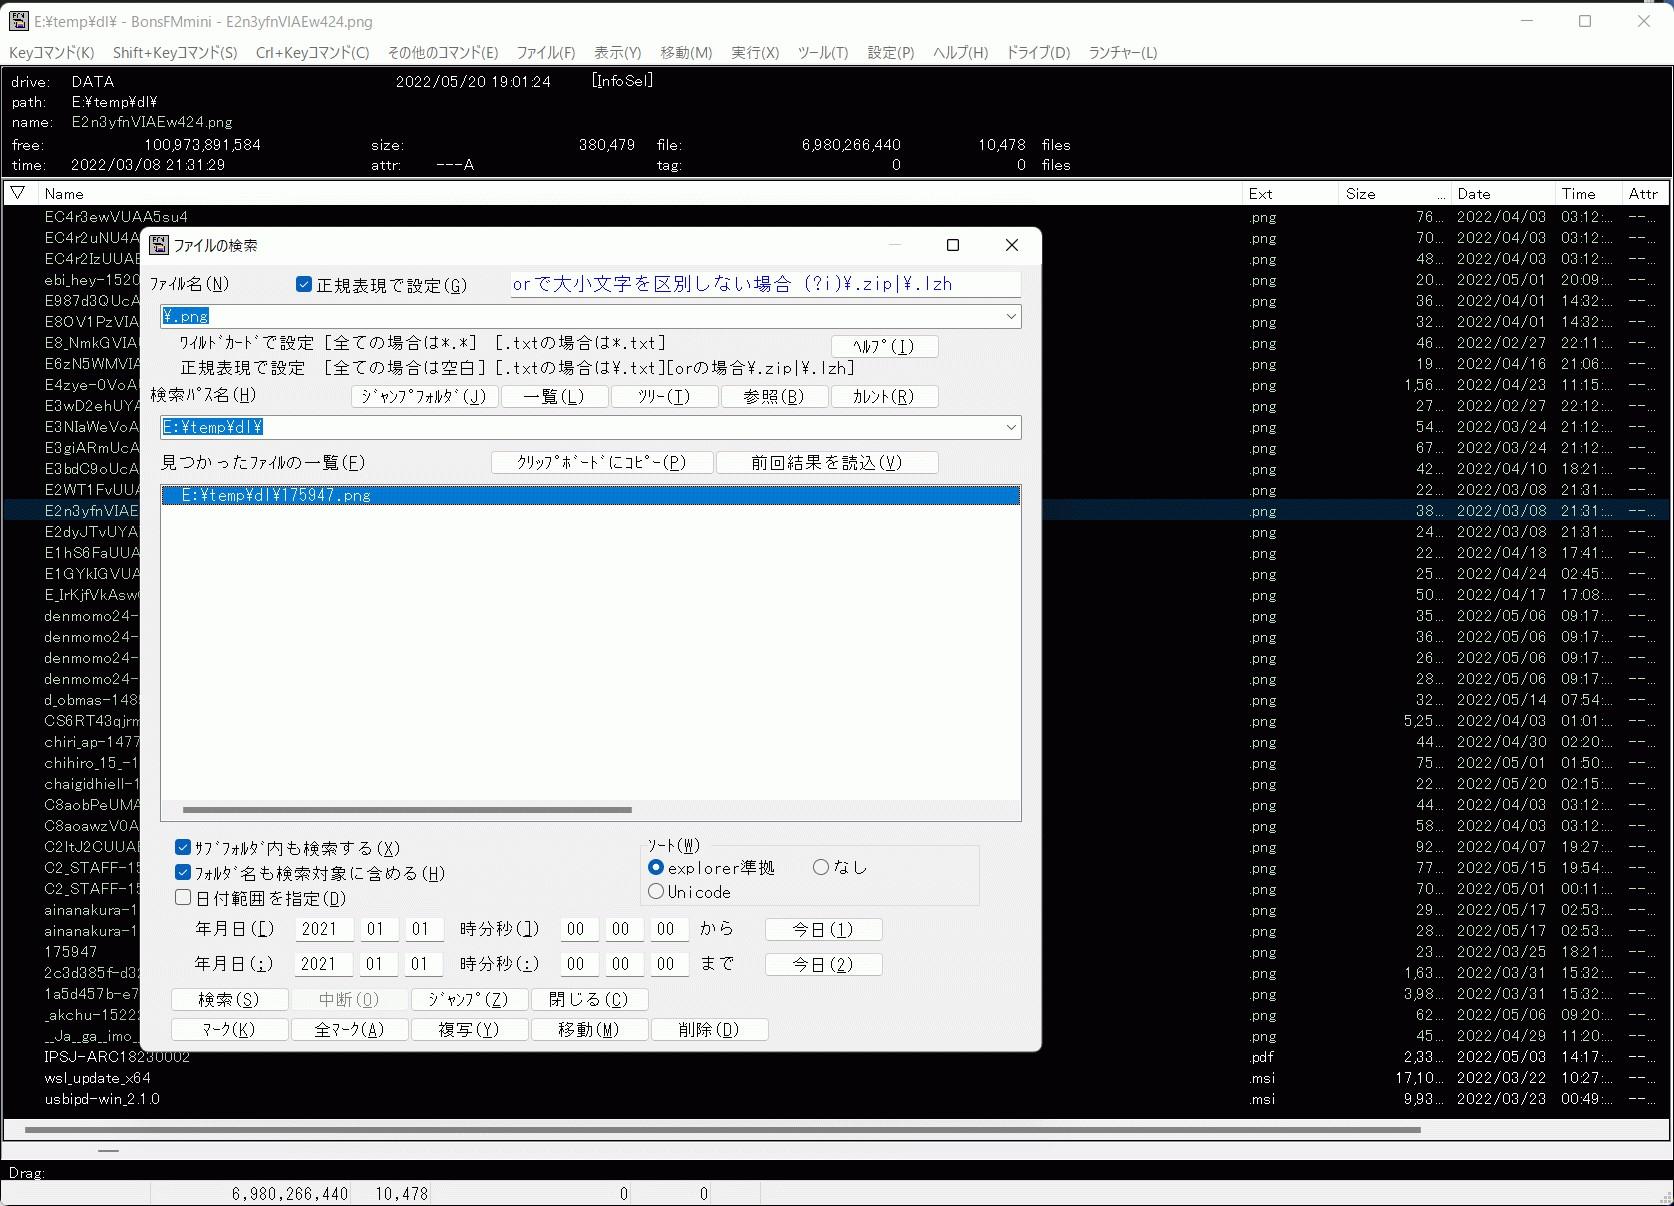The width and height of the screenshot is (1674, 1206).
Task: Enable the date range specification checkbox
Action: pos(183,898)
